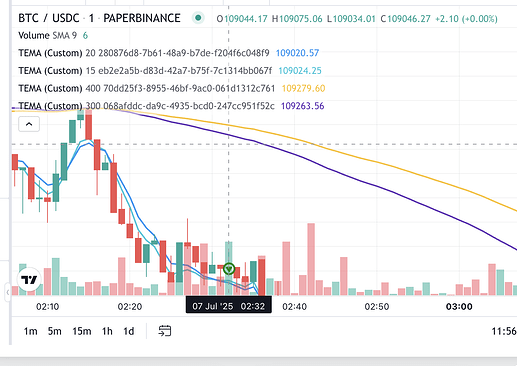Select the TEMA (Custom) 400 indicator legend
Image resolution: width=517 pixels, height=366 pixels.
(x=147, y=88)
